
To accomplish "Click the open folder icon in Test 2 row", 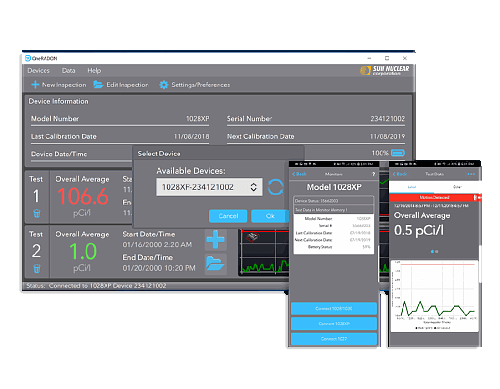I will coord(215,264).
